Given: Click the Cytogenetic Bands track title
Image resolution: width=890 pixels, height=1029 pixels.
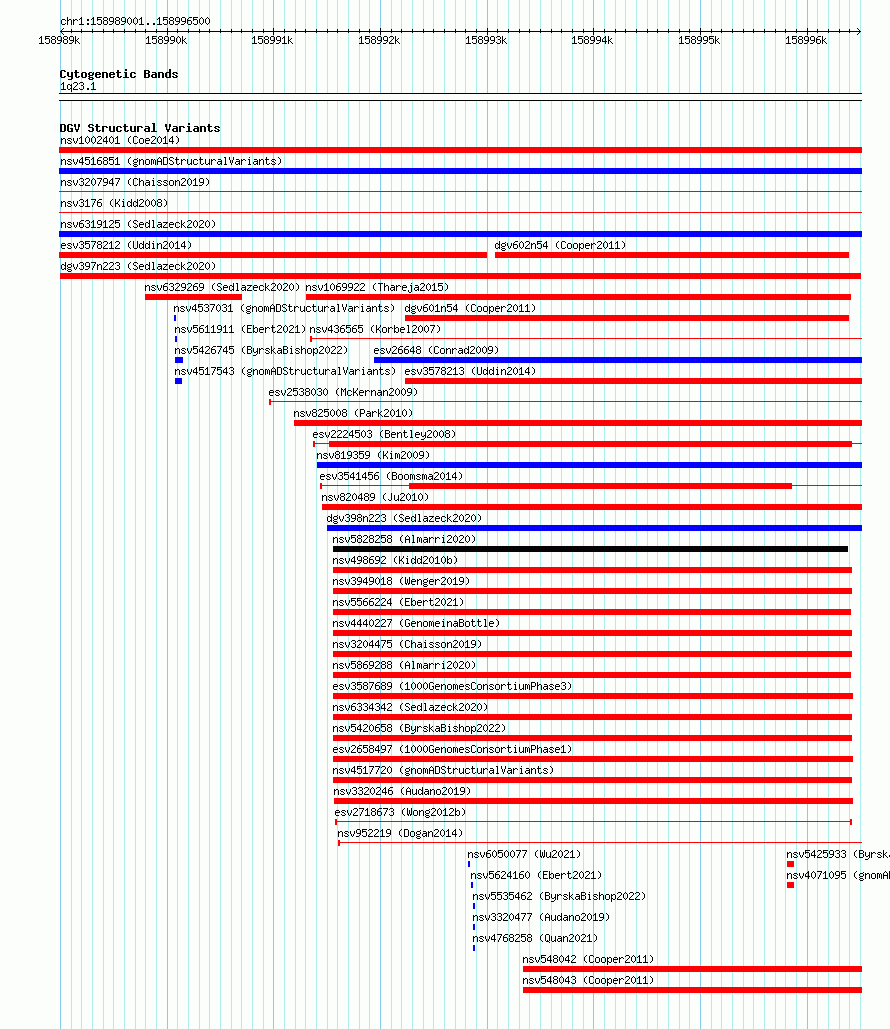Looking at the screenshot, I should coord(119,74).
